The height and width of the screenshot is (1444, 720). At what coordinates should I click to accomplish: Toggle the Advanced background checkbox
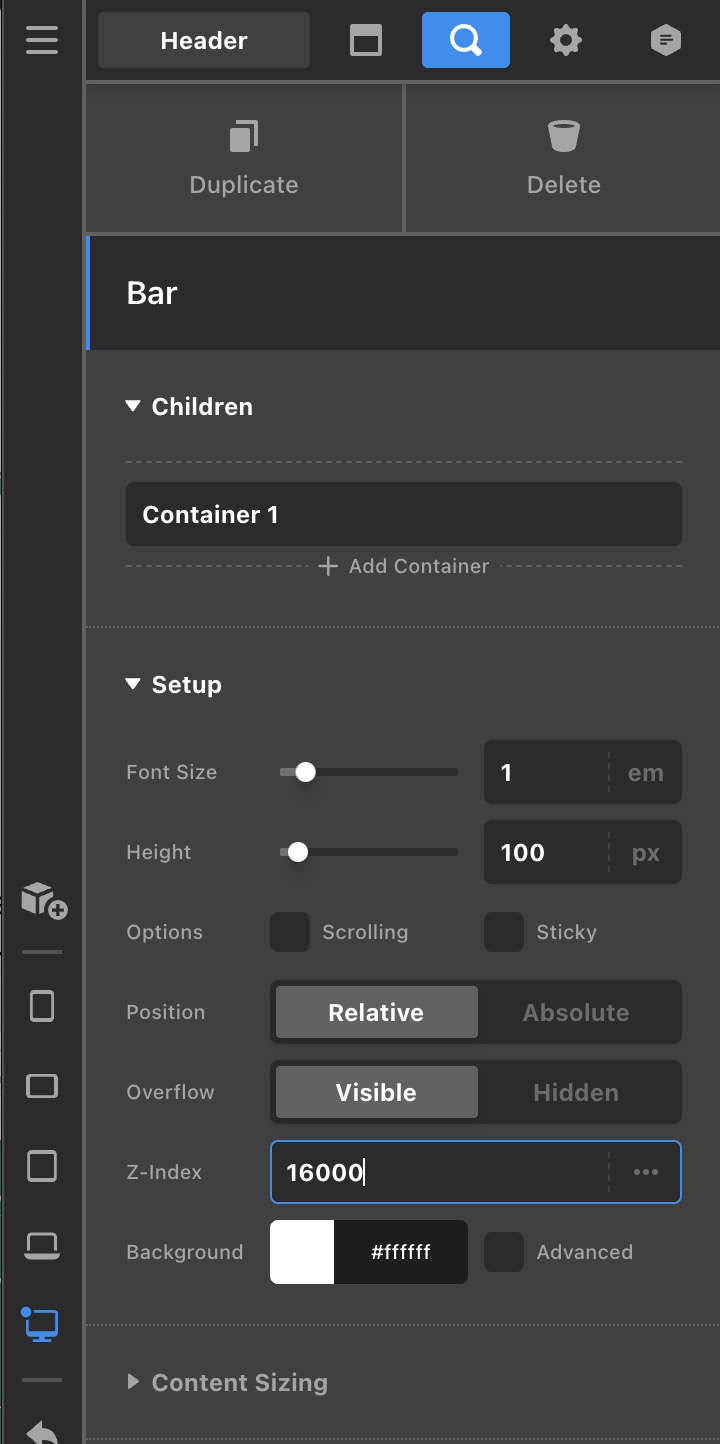[x=504, y=1252]
